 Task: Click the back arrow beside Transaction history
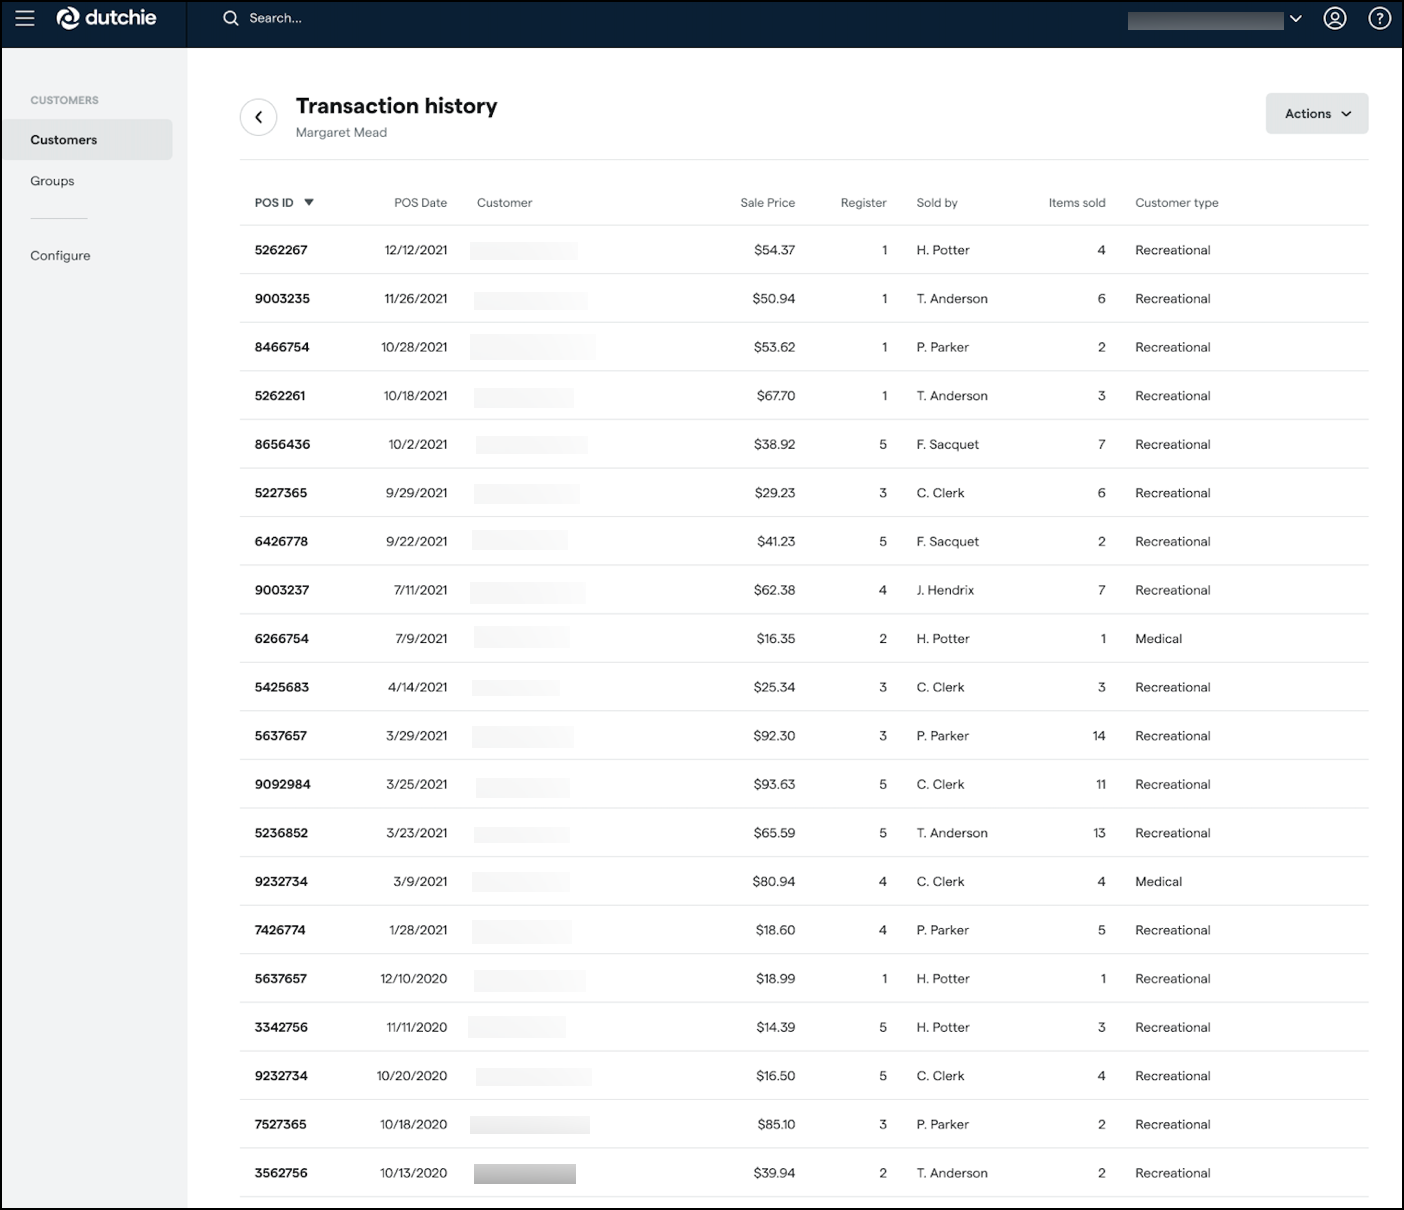point(259,117)
